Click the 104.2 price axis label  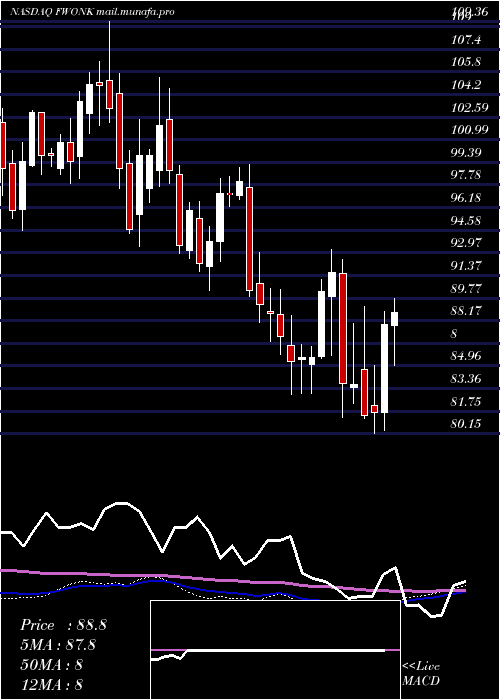(466, 85)
